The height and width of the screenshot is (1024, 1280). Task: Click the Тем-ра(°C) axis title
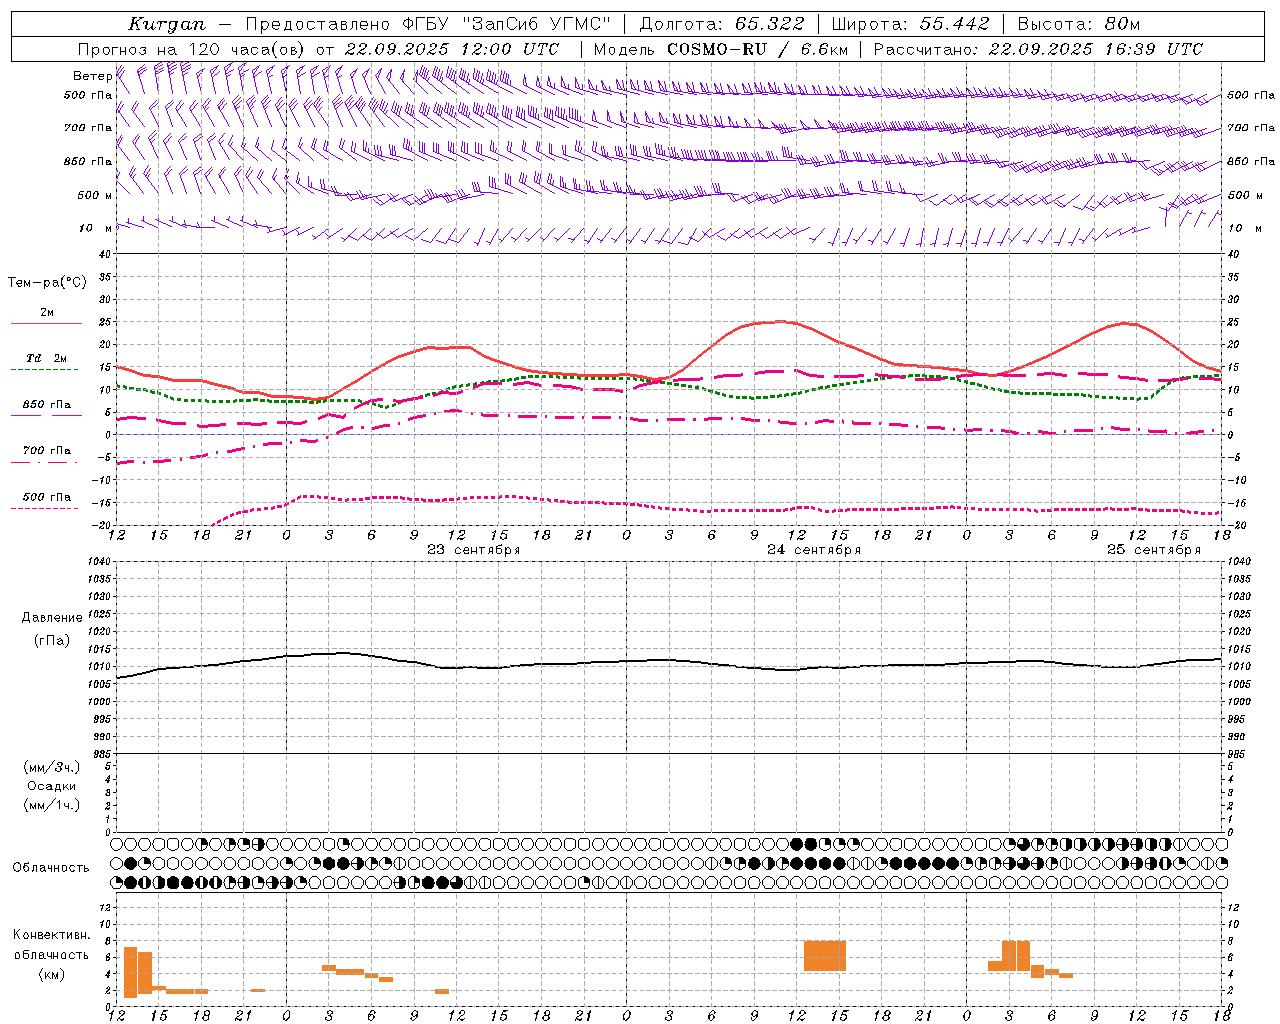[47, 283]
